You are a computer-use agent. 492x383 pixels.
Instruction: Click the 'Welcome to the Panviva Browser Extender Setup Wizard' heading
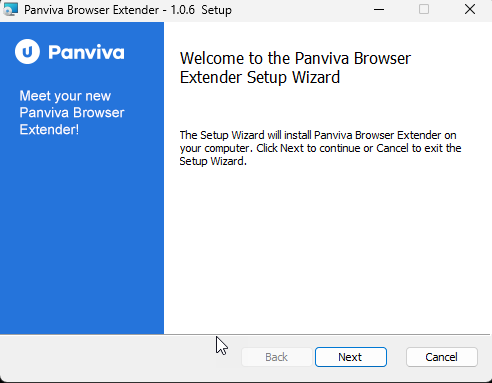(x=295, y=68)
